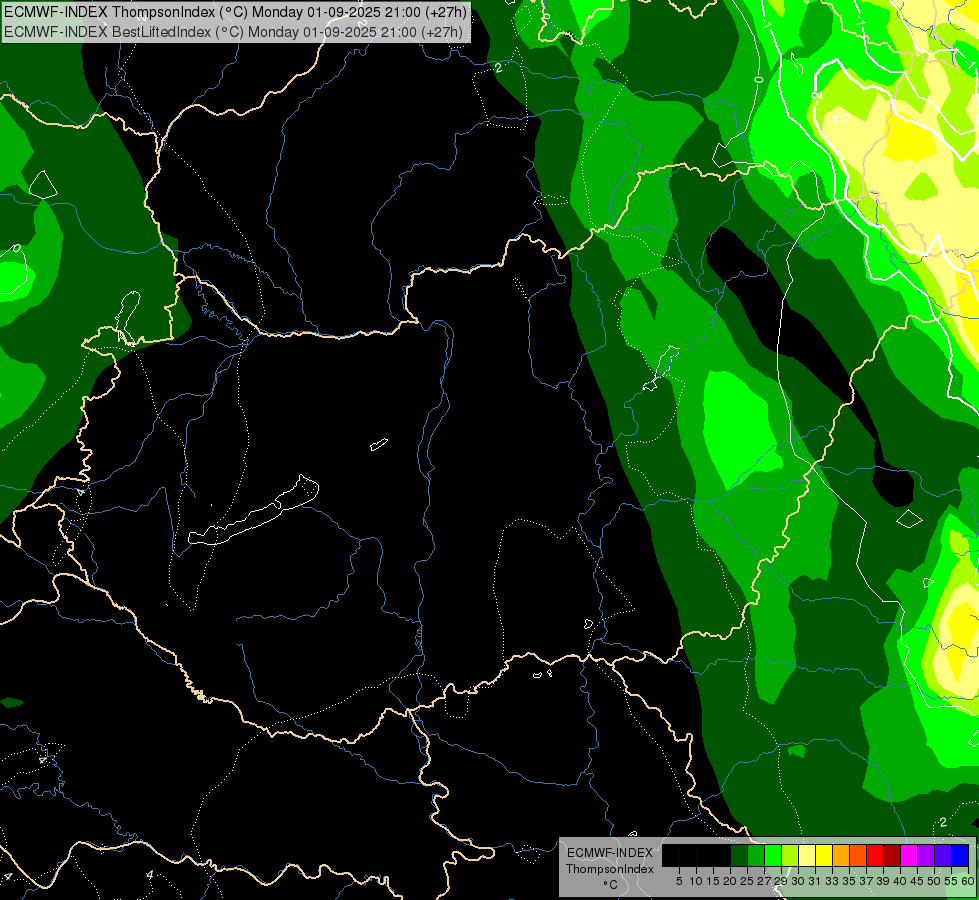Select the bright red 37–39 legend swatch
Screen dimensions: 979x900
coord(875,855)
